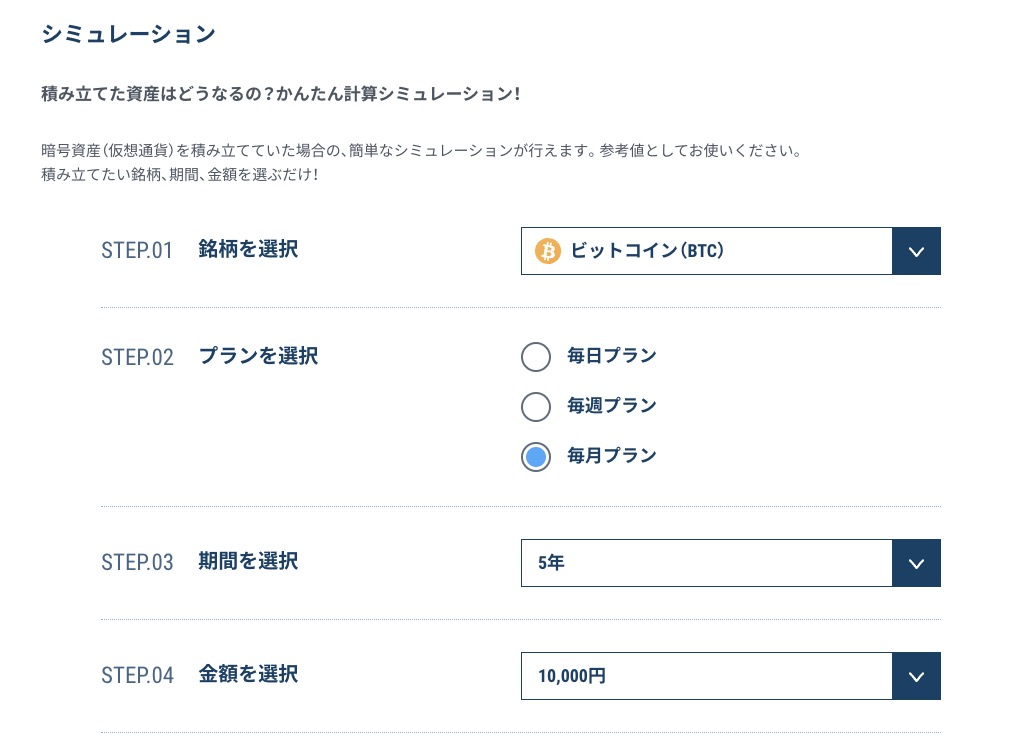Click the シミュレーション page heading
This screenshot has width=1016, height=756.
point(128,34)
